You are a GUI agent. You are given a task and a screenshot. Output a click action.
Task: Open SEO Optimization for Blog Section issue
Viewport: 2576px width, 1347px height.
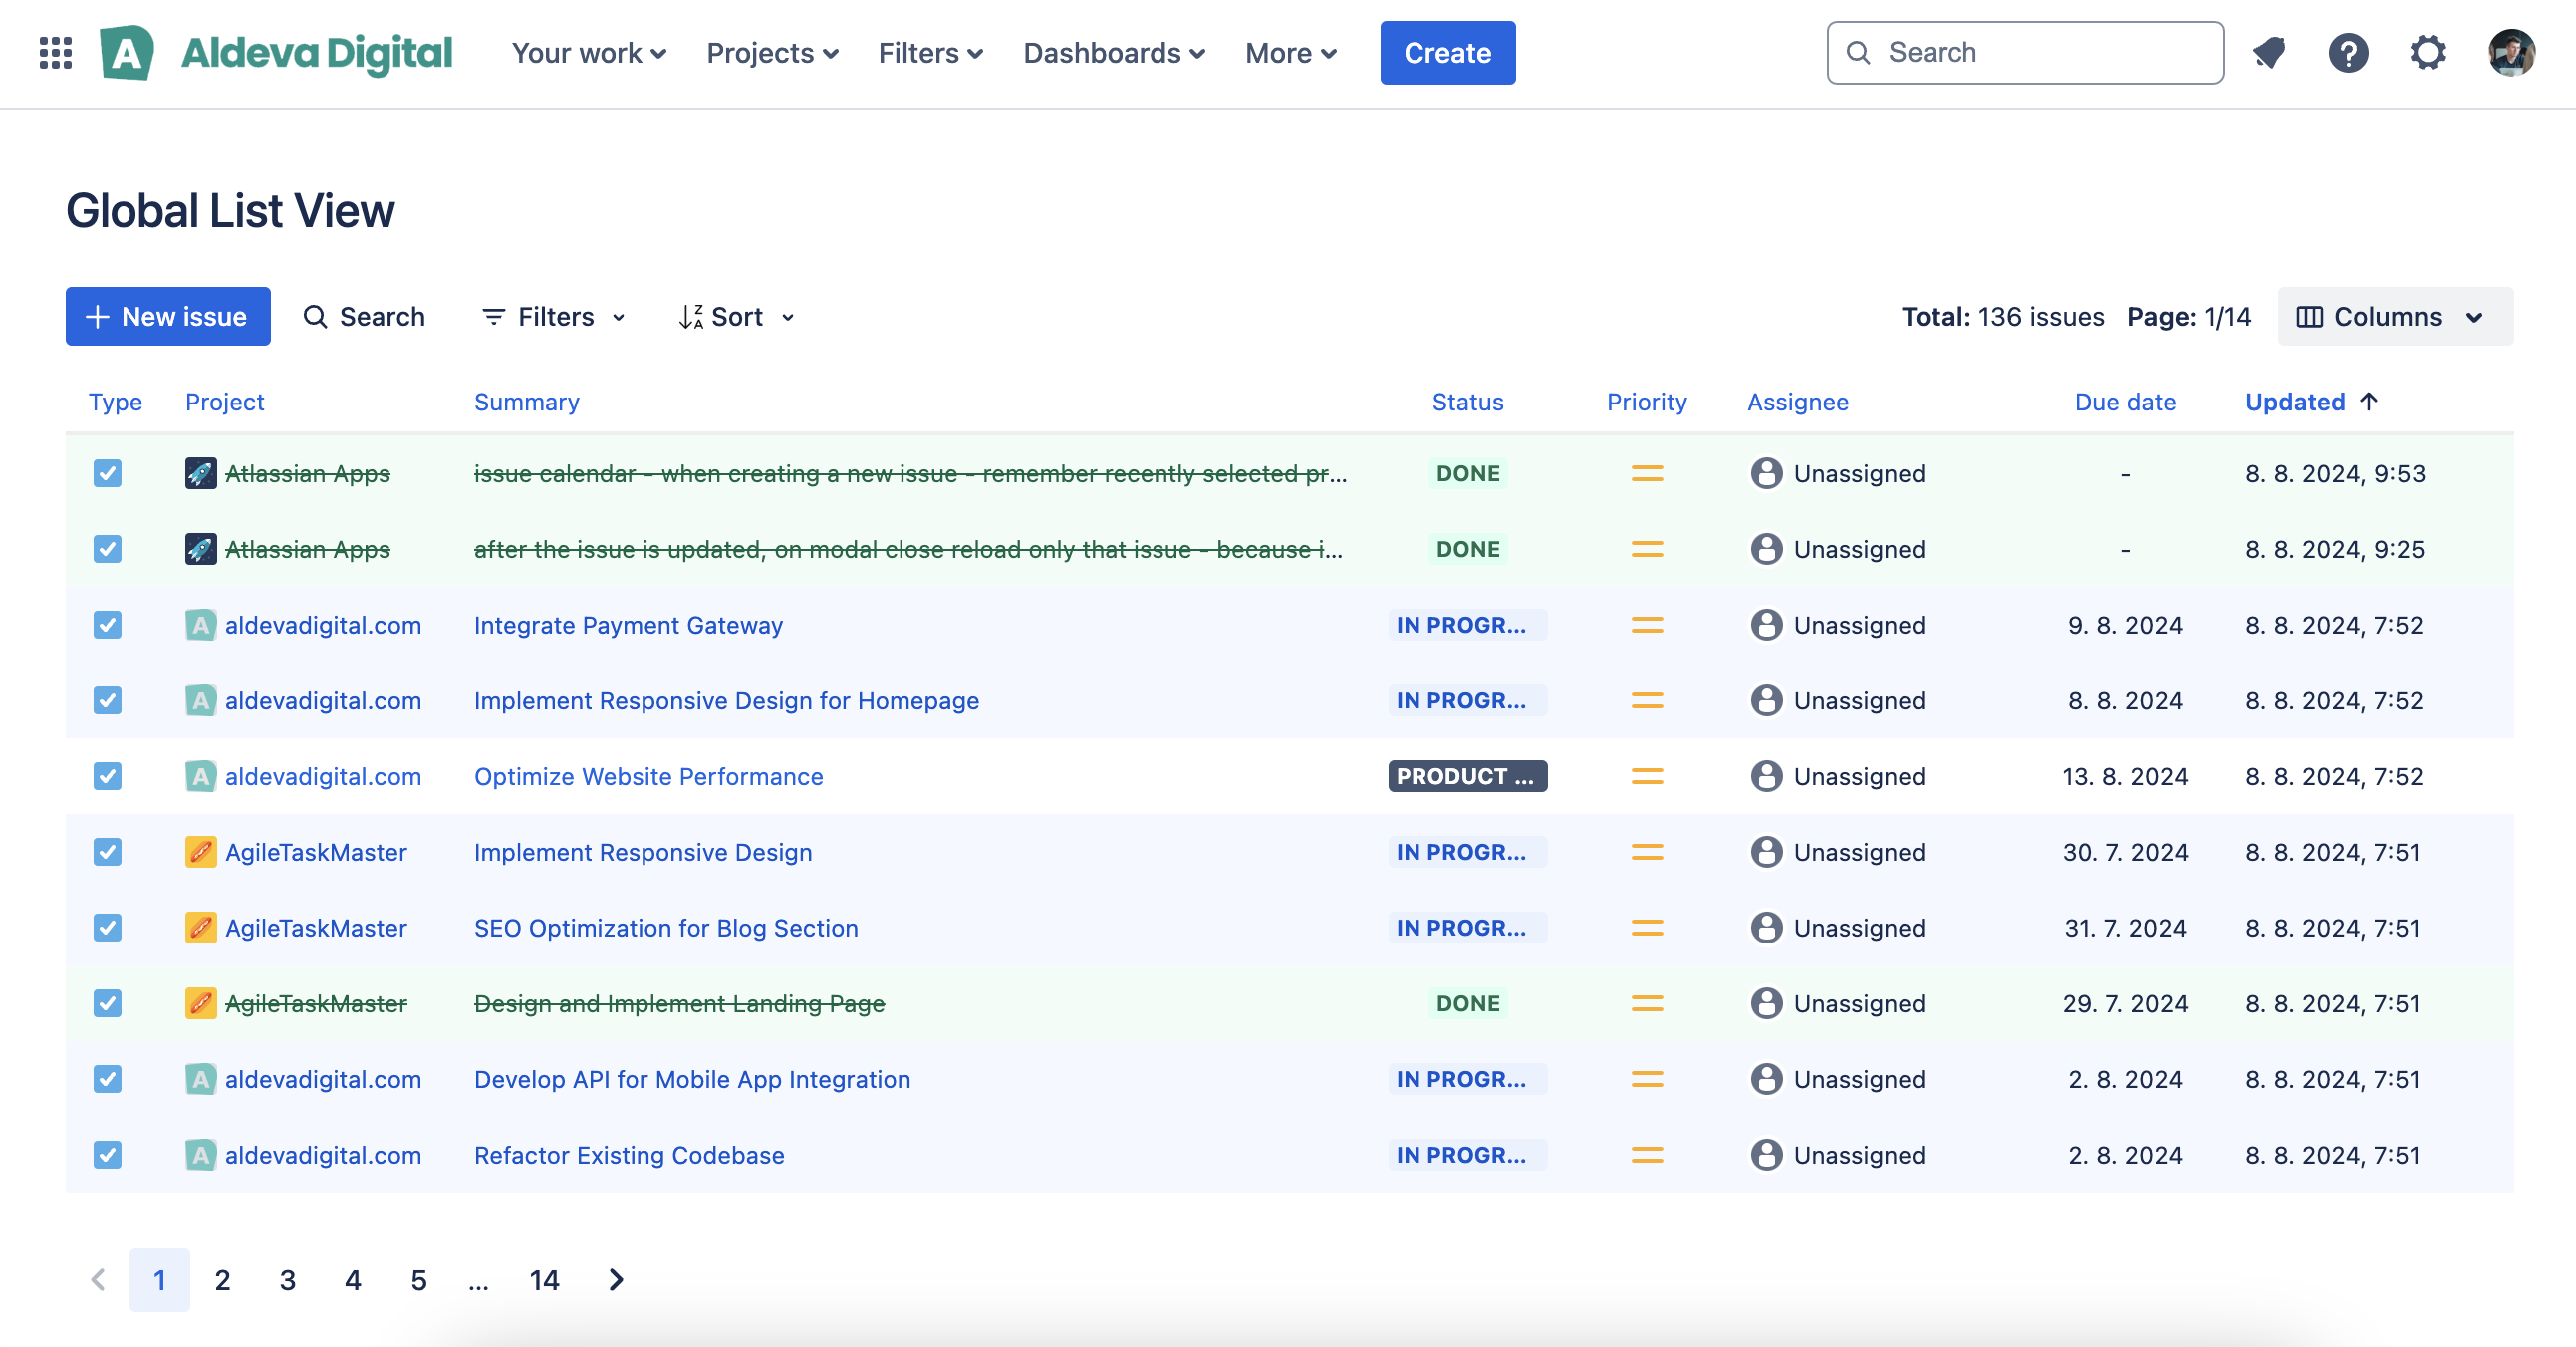(665, 928)
